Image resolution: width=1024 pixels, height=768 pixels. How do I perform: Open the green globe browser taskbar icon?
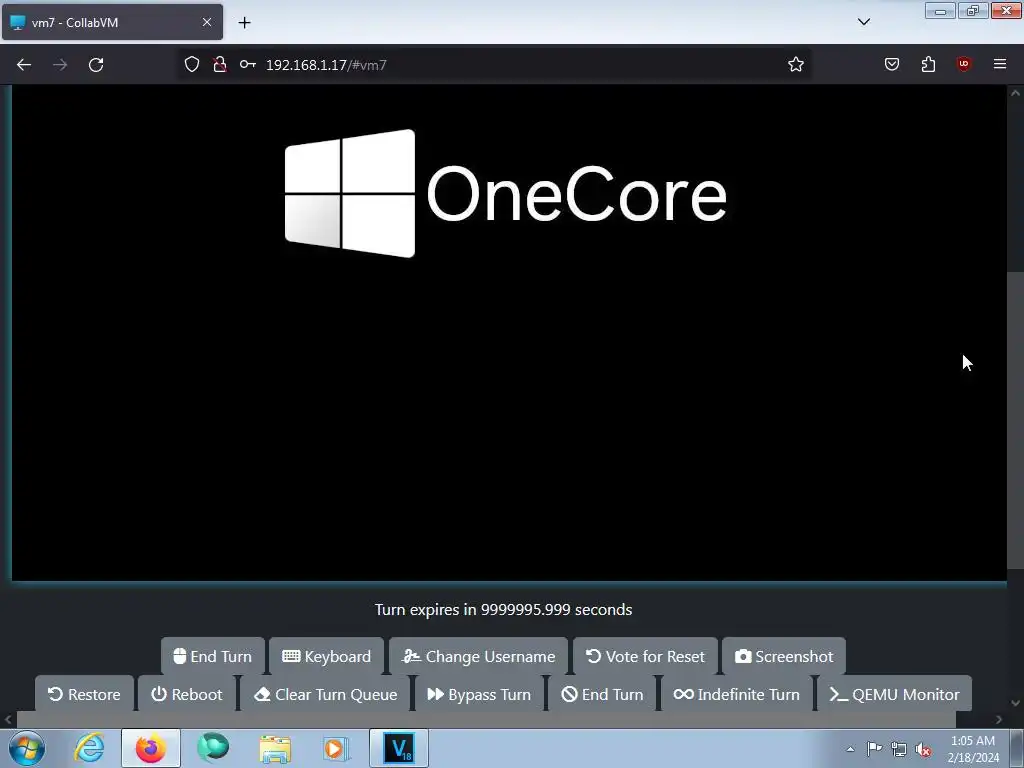(213, 748)
